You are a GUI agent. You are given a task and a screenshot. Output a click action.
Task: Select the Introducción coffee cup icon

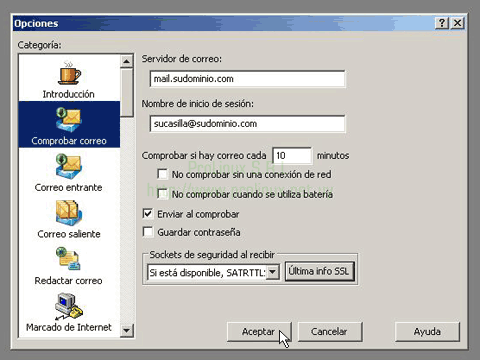coord(69,73)
